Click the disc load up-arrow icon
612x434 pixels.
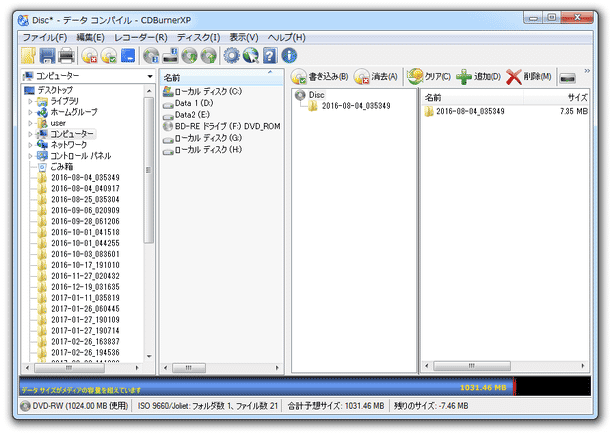click(208, 56)
